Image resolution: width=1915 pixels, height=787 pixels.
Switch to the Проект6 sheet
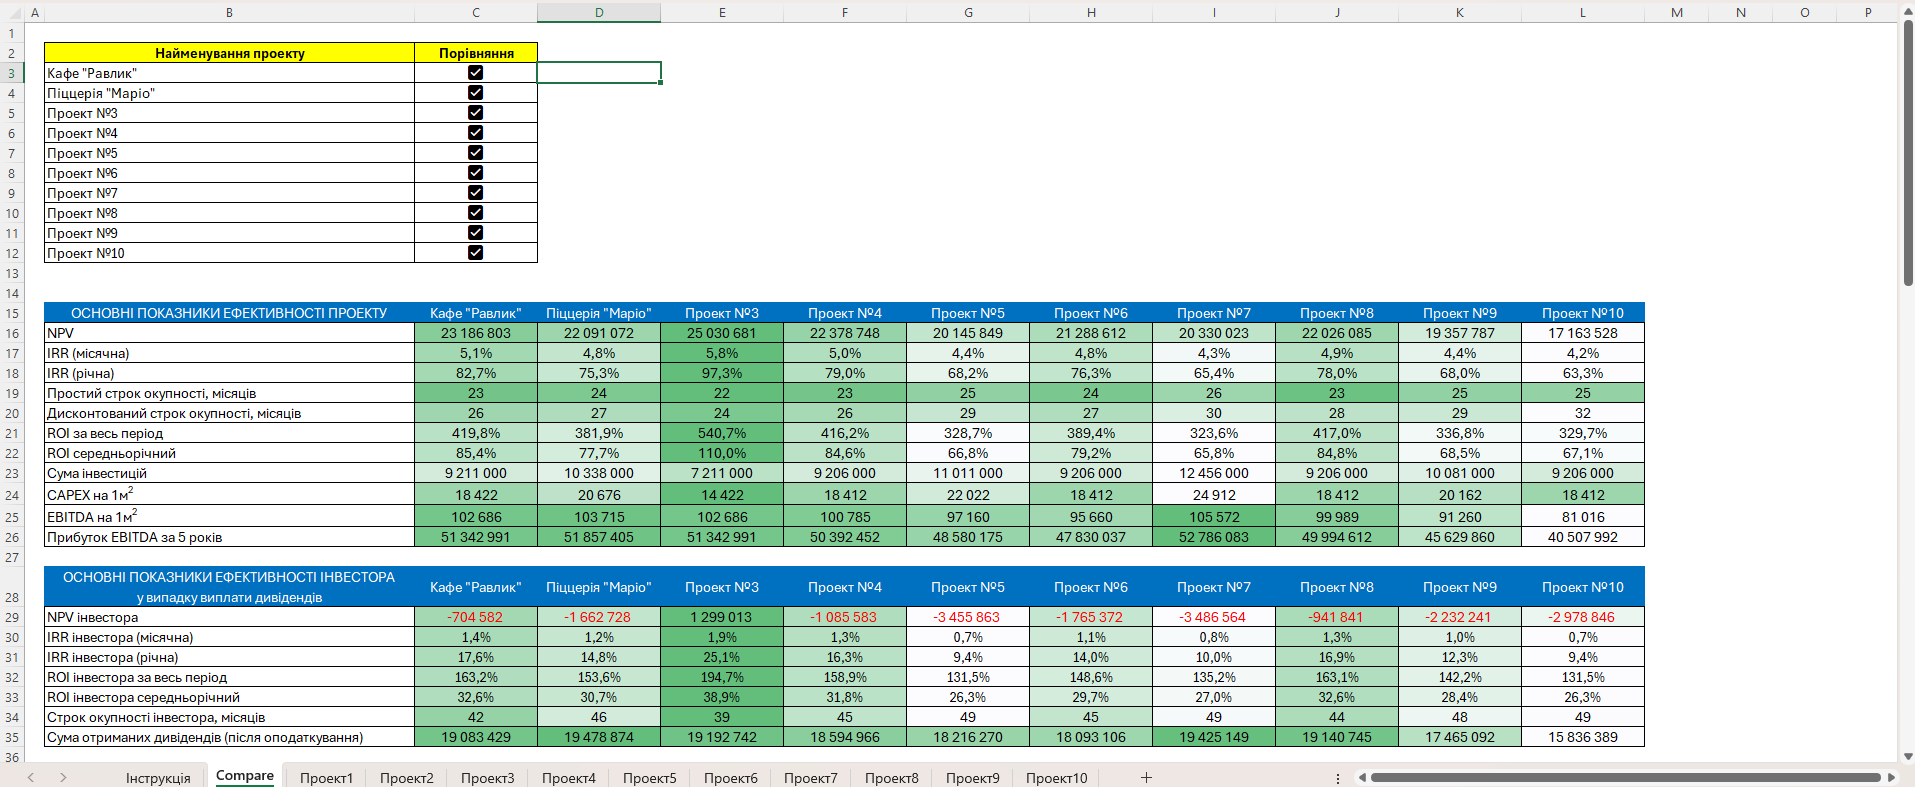[x=731, y=778]
